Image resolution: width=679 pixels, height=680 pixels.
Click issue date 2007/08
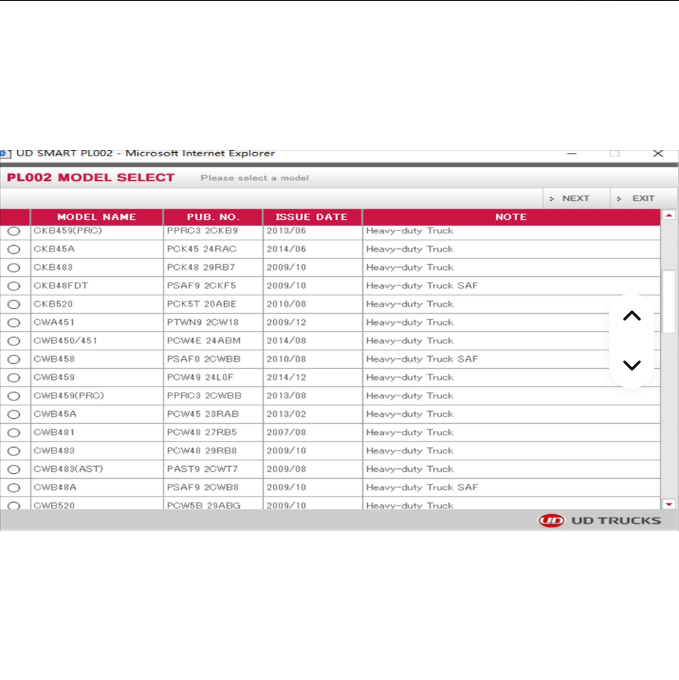click(287, 432)
